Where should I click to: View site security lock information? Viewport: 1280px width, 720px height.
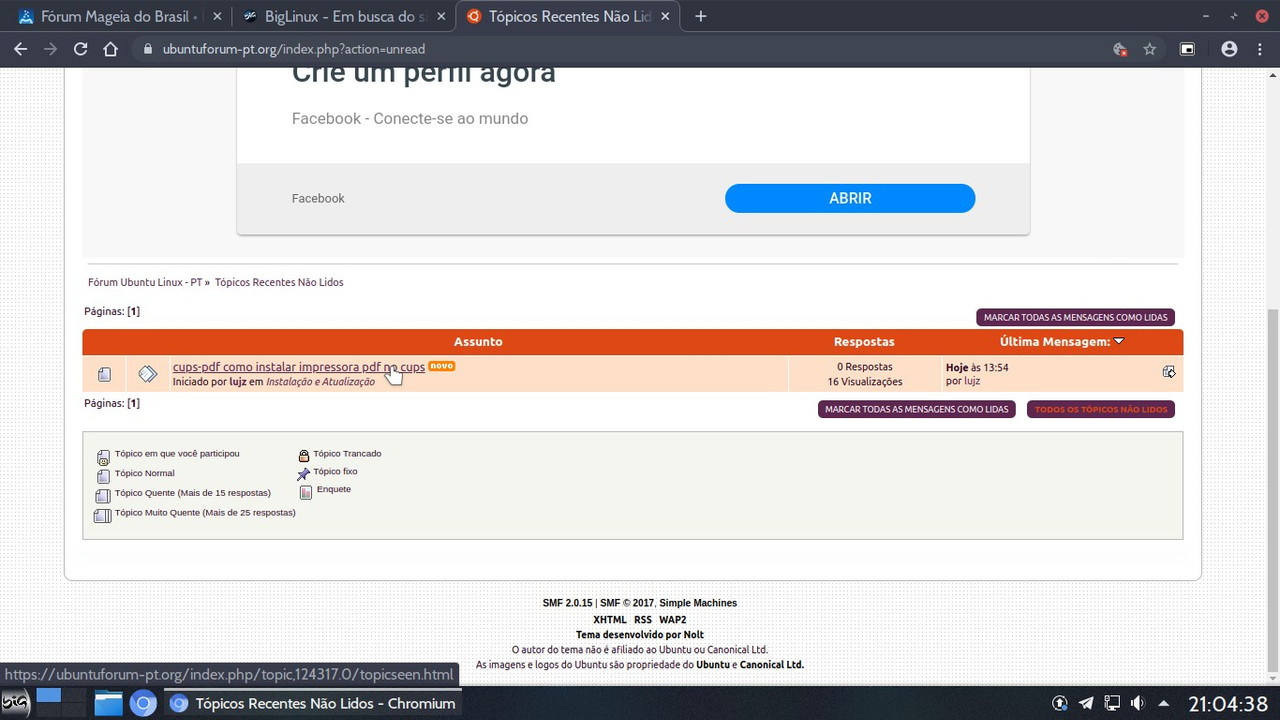(x=148, y=49)
